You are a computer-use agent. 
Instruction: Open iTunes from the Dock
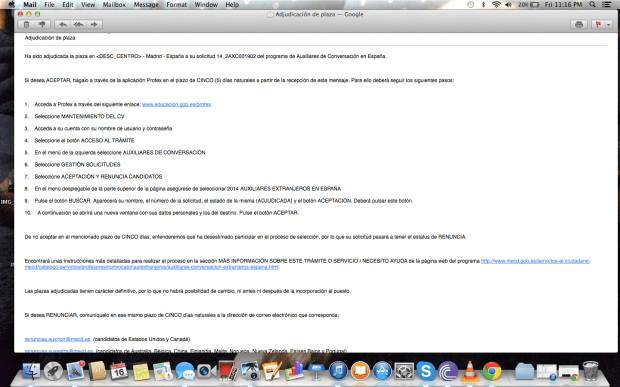338,371
